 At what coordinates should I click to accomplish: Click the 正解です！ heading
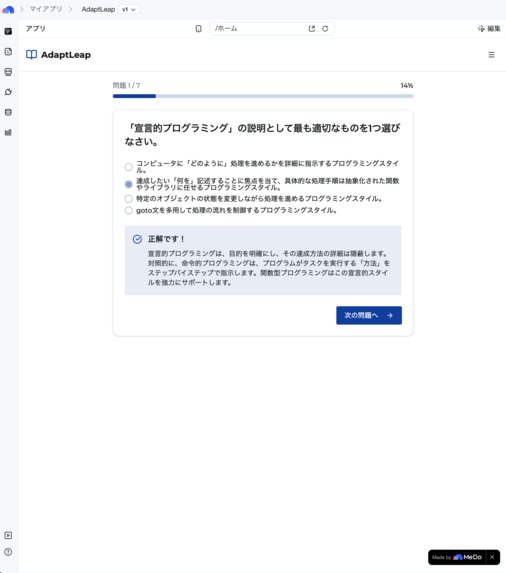click(x=167, y=239)
